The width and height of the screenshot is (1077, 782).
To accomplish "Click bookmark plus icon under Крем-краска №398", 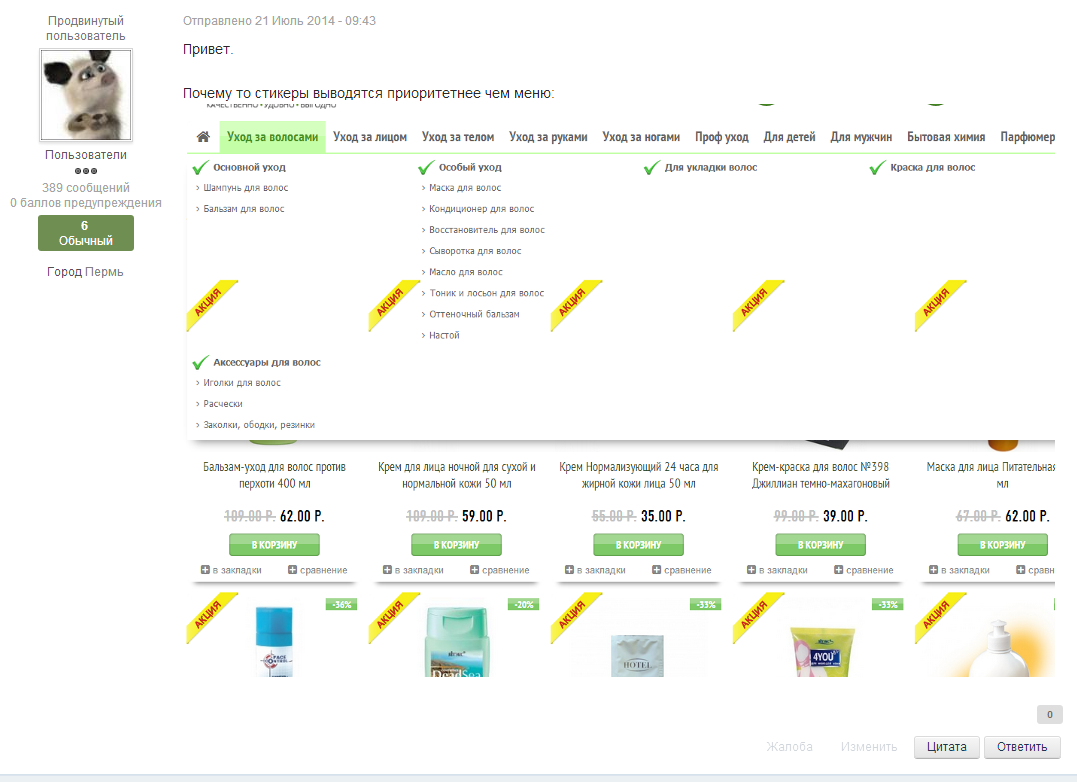I will pos(751,570).
